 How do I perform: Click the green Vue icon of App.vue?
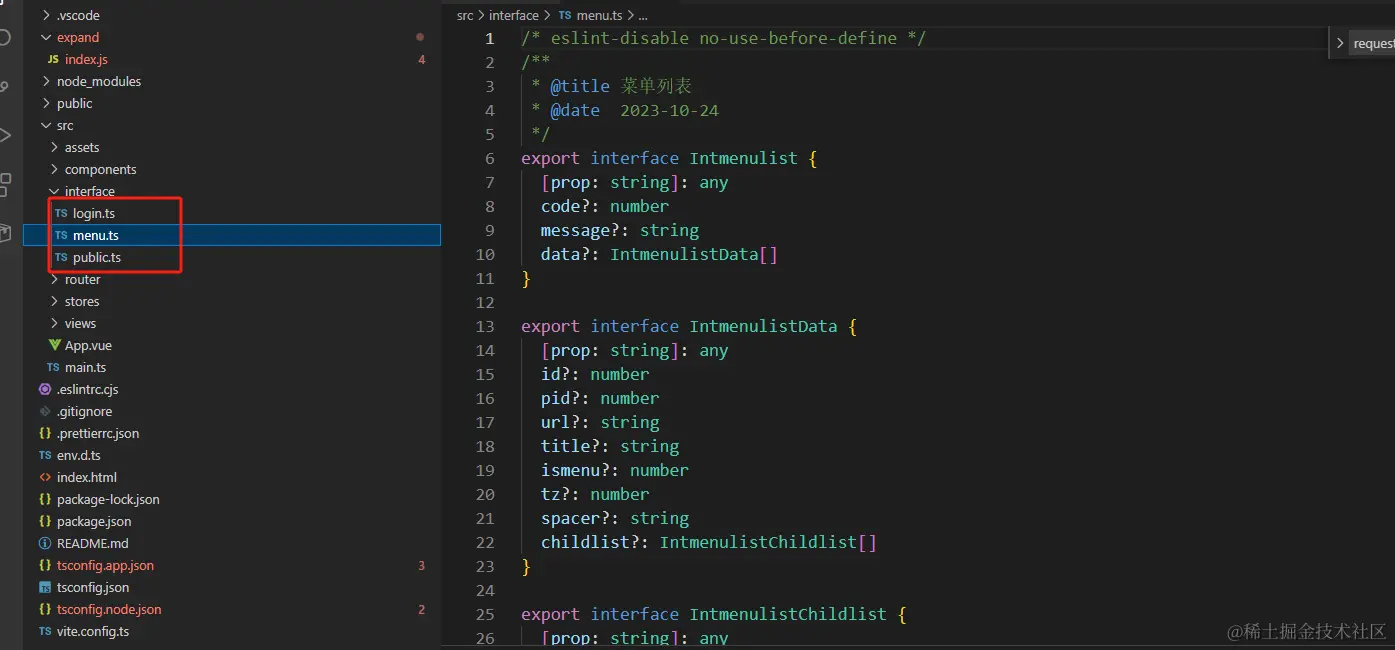55,346
